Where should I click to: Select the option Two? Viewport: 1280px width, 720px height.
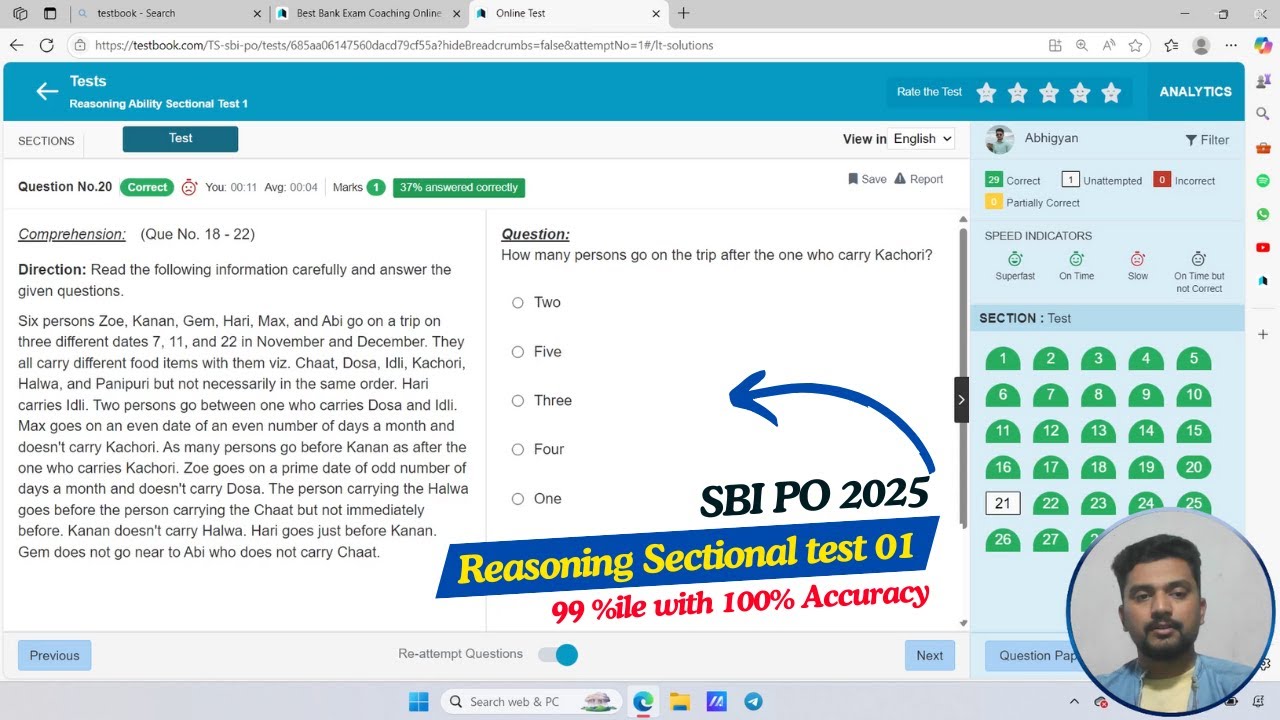[x=518, y=303]
